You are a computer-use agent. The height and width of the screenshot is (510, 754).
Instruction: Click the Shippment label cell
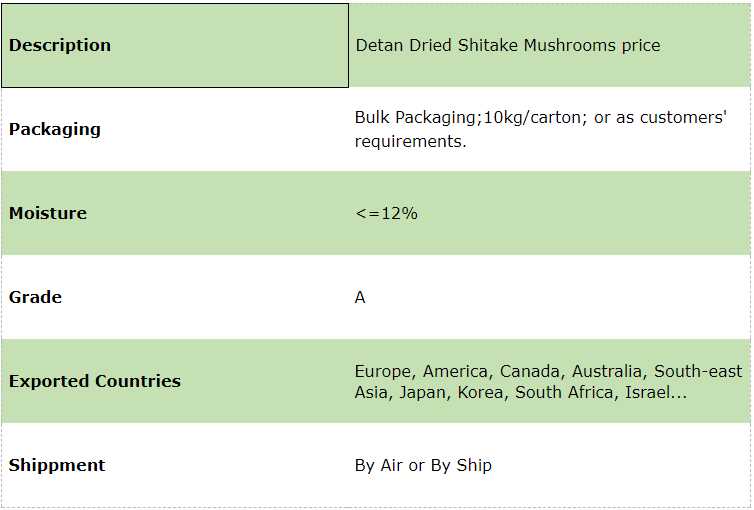(174, 465)
